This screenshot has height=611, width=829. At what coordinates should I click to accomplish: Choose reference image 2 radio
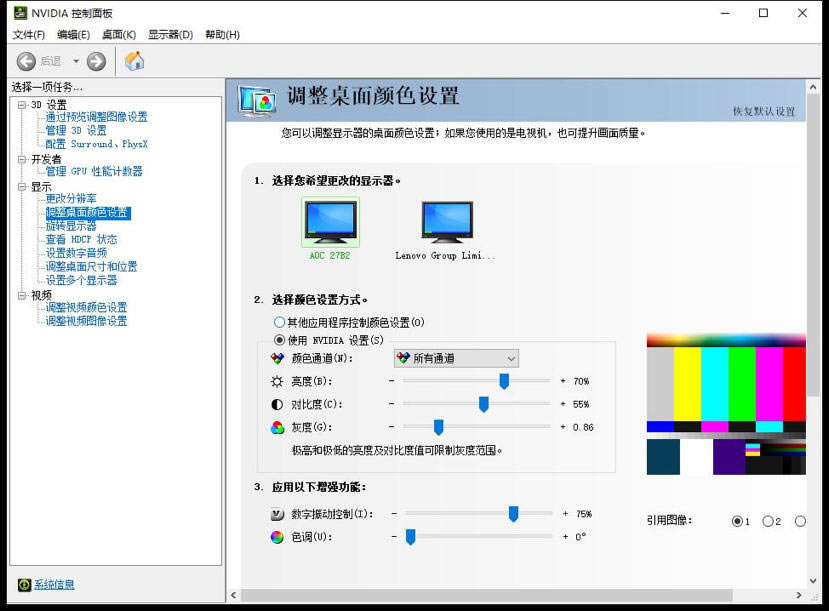pos(768,522)
